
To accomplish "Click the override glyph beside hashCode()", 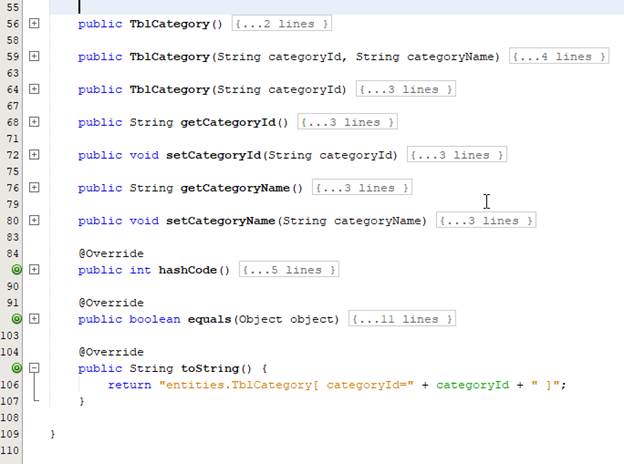I will pos(17,269).
